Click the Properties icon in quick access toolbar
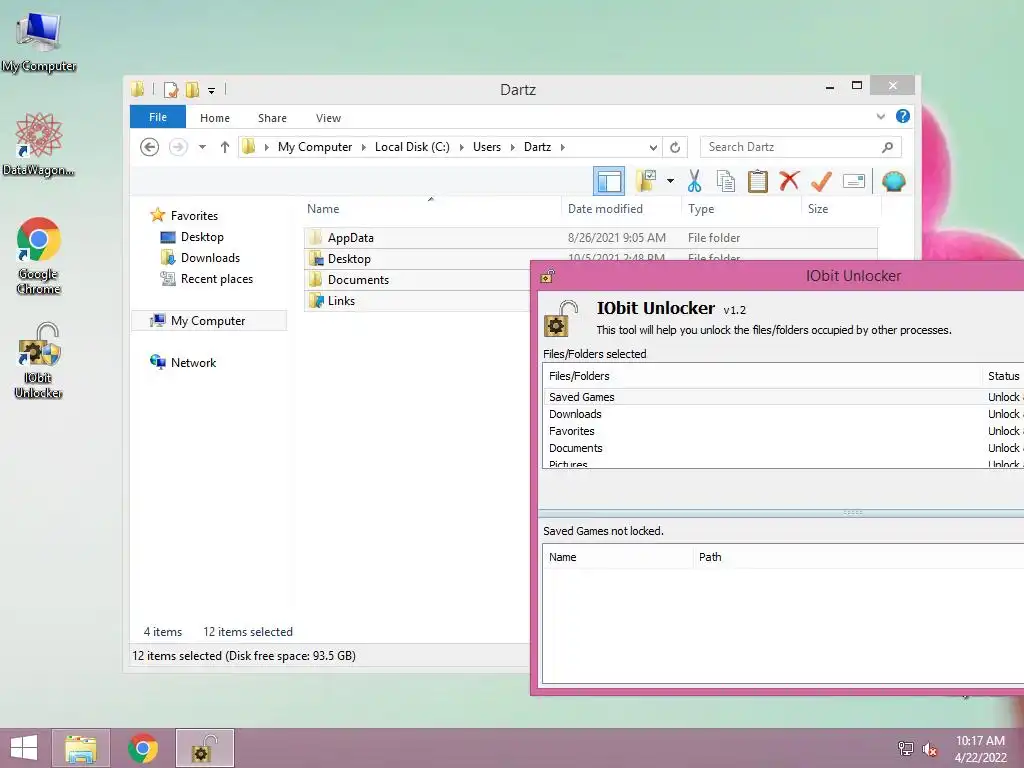The width and height of the screenshot is (1024, 768). (x=170, y=89)
